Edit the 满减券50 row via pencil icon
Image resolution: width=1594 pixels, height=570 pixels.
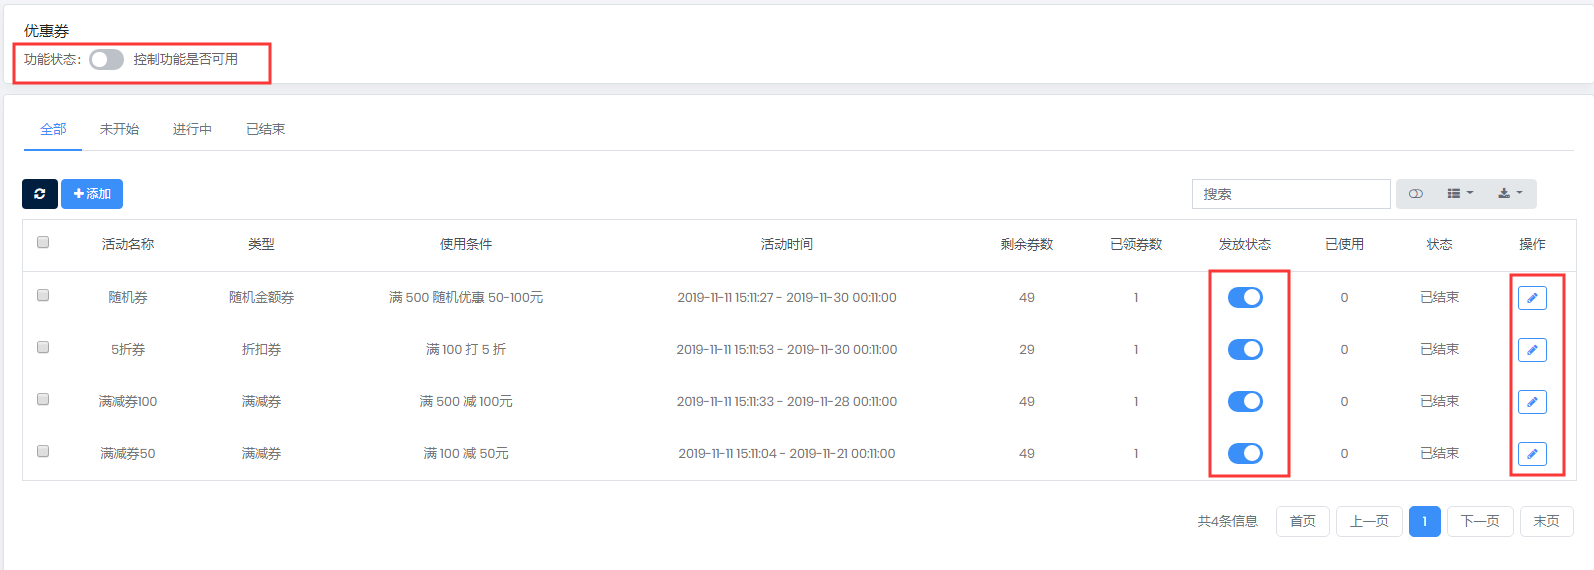[1532, 454]
